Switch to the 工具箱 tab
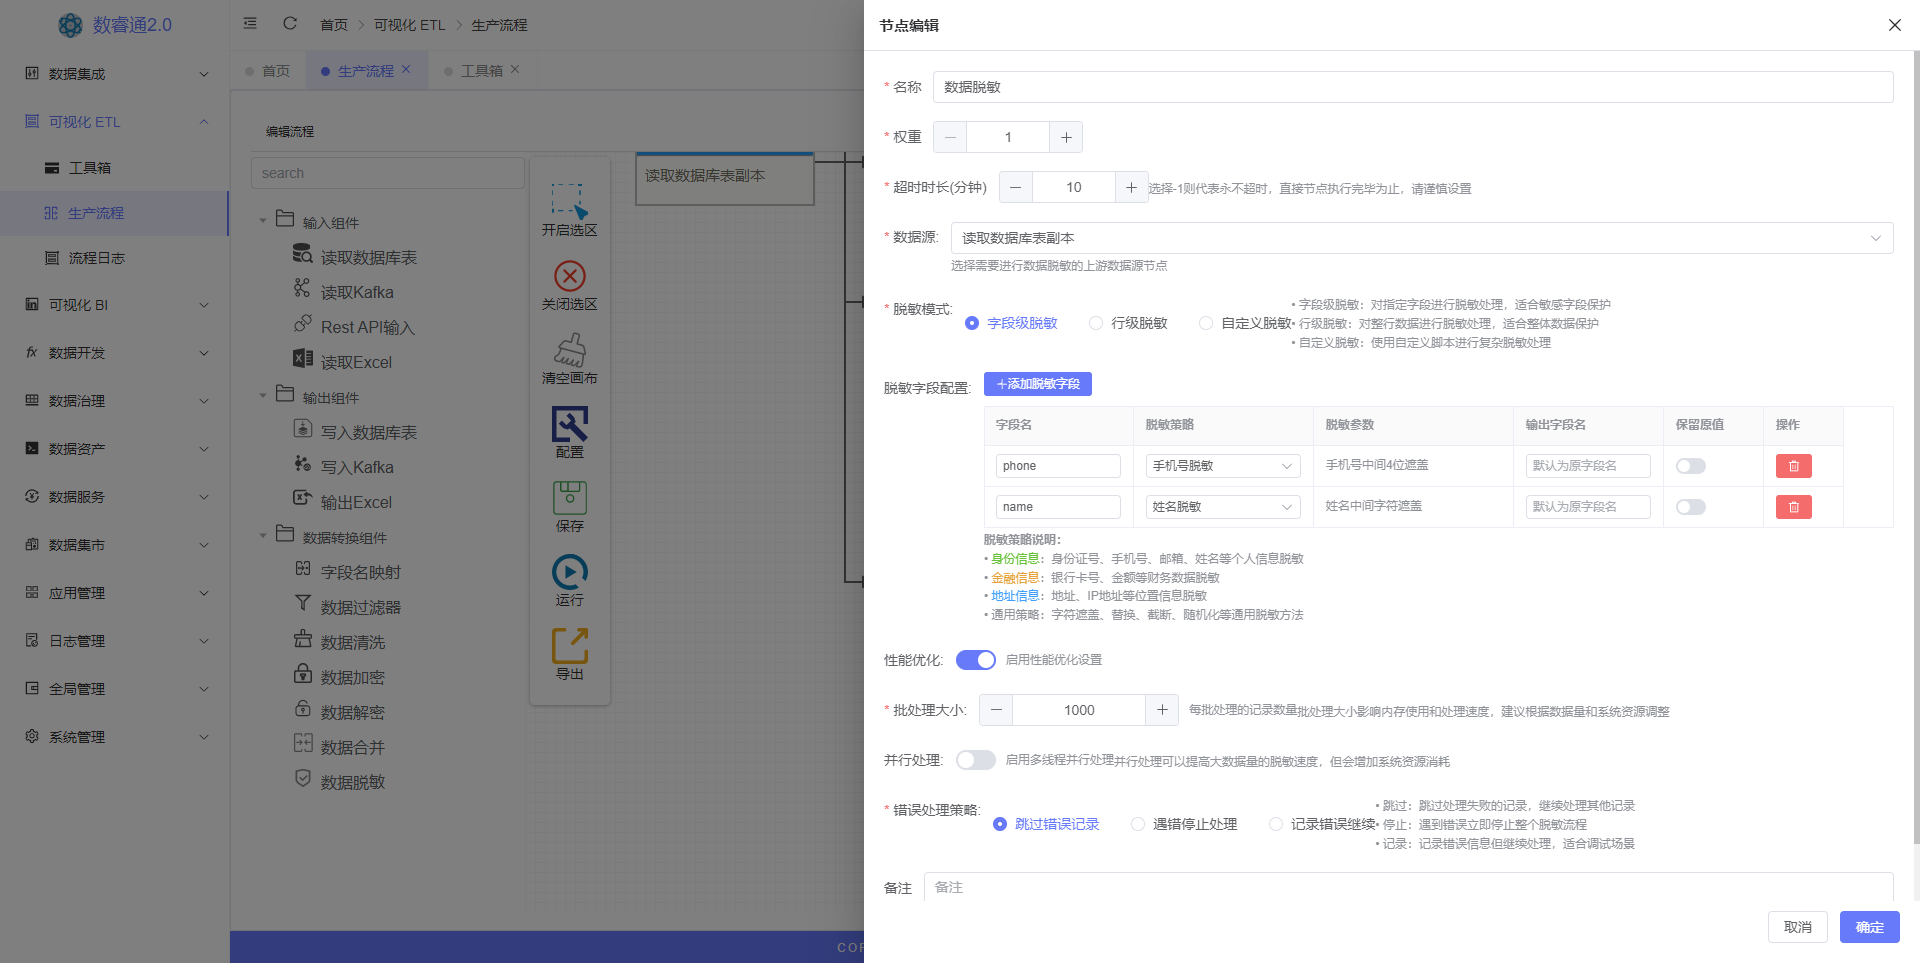 click(x=481, y=71)
